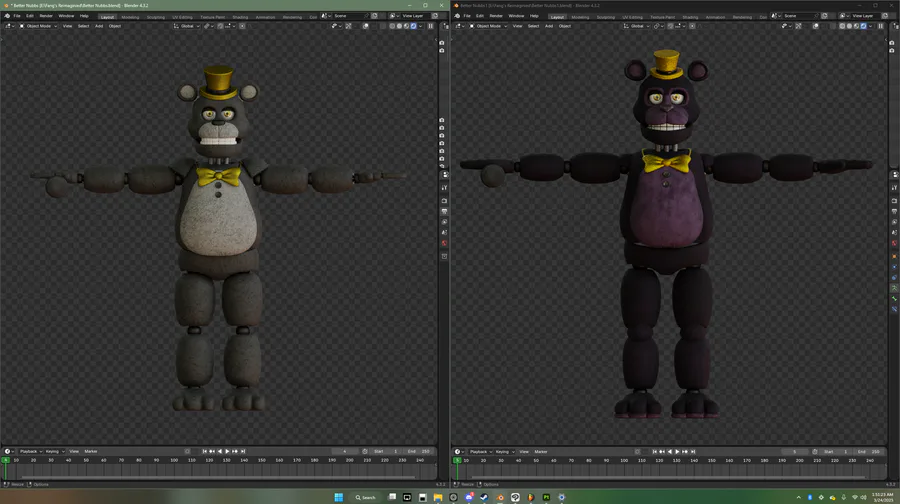900x504 pixels.
Task: Toggle snapping magnet in right window
Action: (670, 26)
